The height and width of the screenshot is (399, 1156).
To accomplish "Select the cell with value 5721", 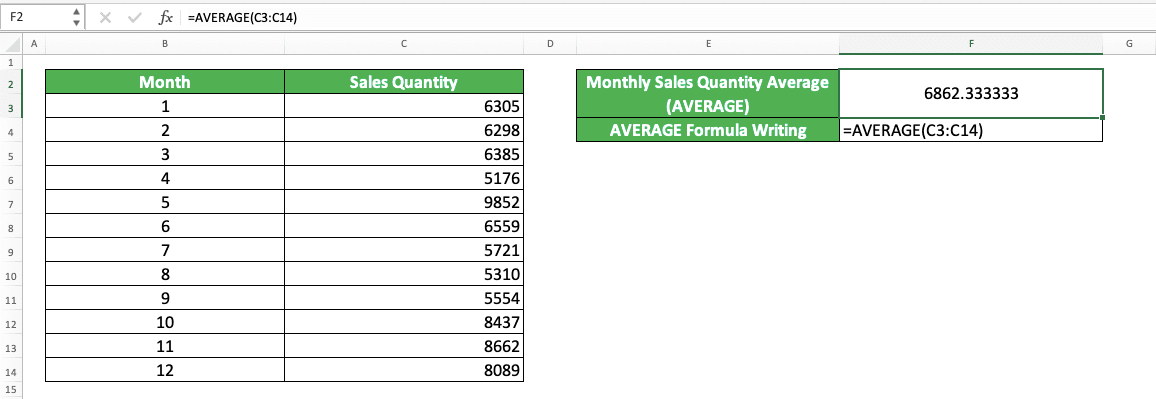I will pos(404,250).
